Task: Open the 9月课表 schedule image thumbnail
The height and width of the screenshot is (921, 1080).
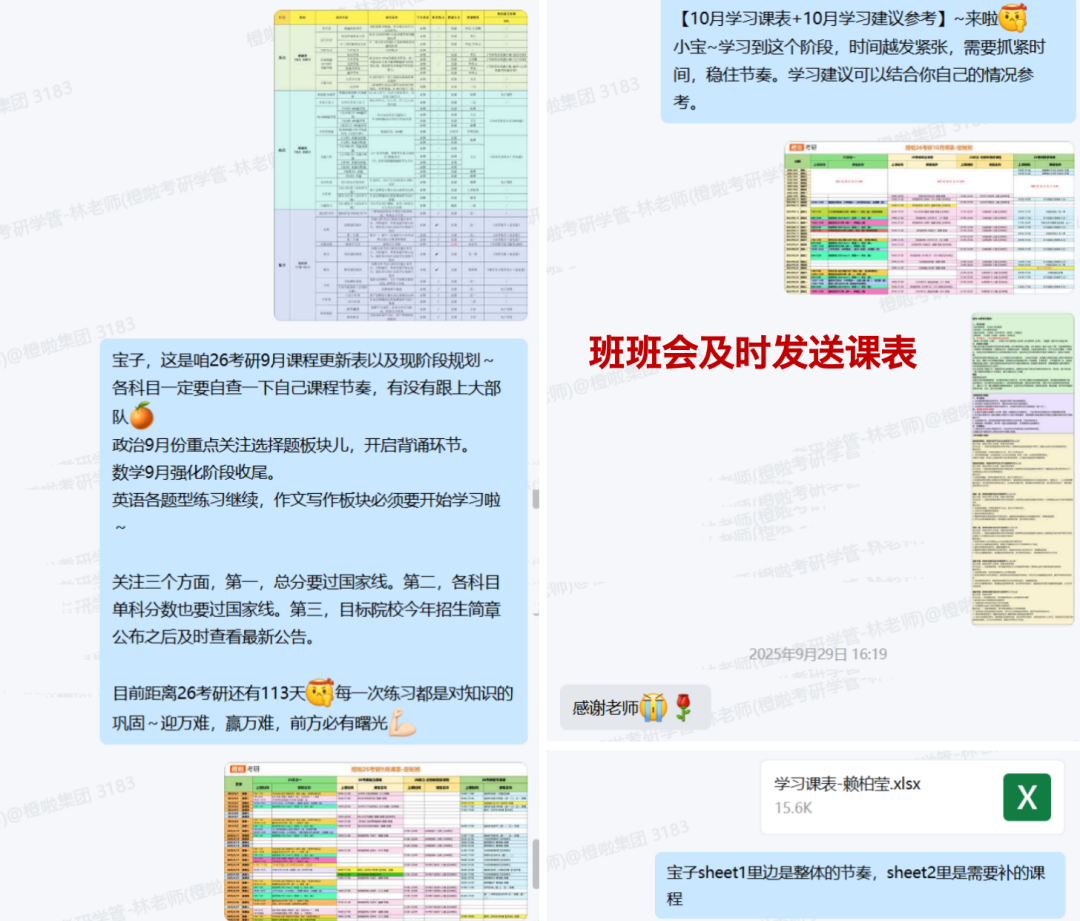Action: [x=376, y=841]
